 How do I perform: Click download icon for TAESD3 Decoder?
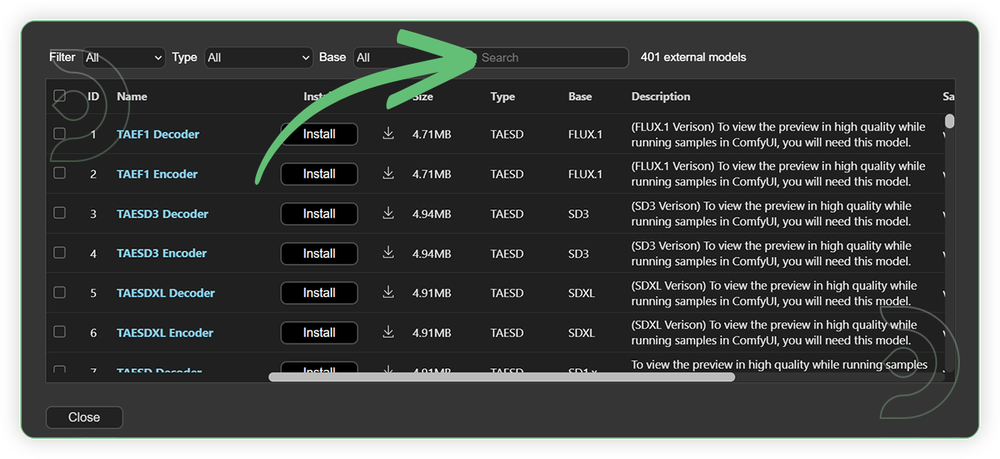tap(388, 213)
